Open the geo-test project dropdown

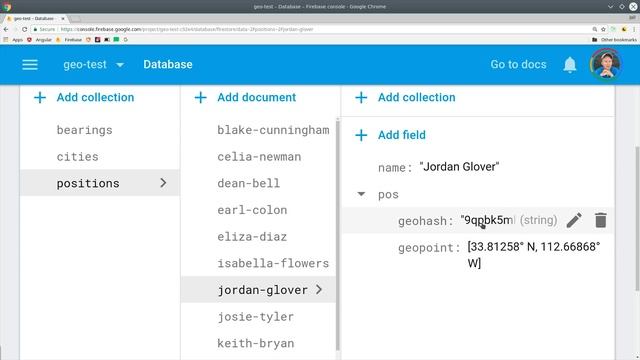point(93,64)
